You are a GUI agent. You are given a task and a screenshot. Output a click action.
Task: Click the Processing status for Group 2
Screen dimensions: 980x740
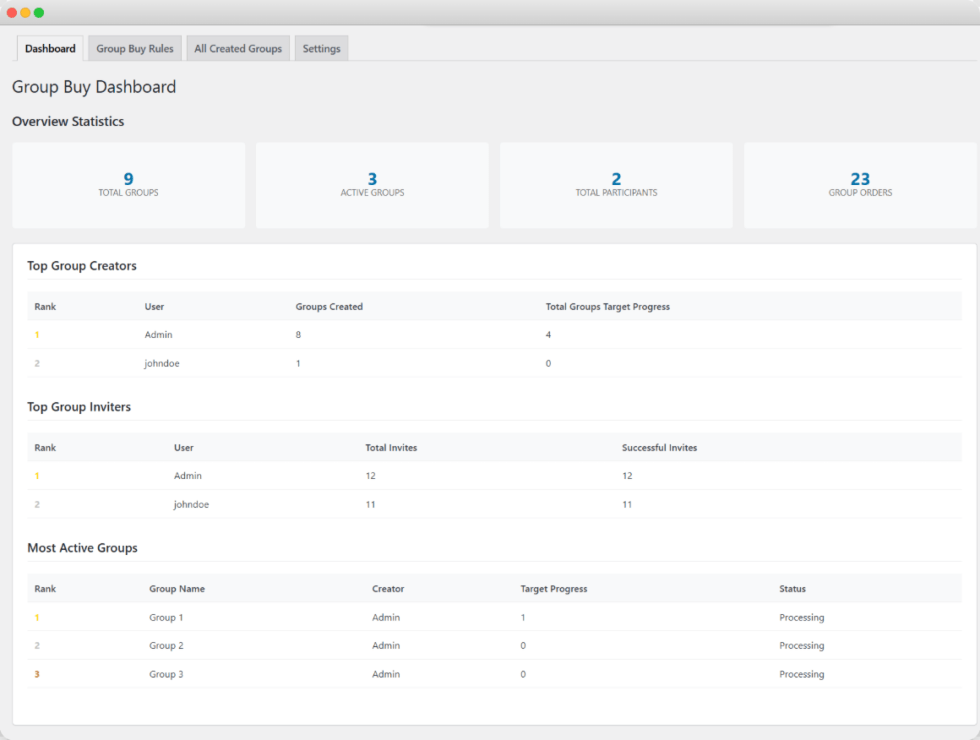point(801,646)
